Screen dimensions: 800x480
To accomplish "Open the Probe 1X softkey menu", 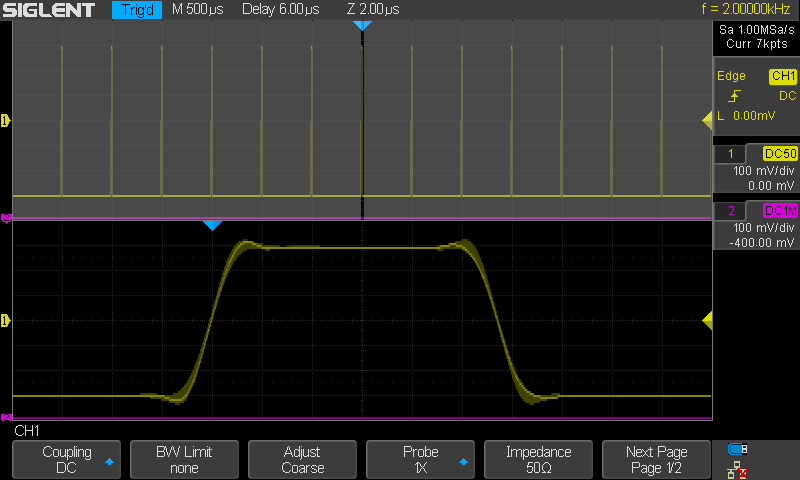I will [x=420, y=460].
